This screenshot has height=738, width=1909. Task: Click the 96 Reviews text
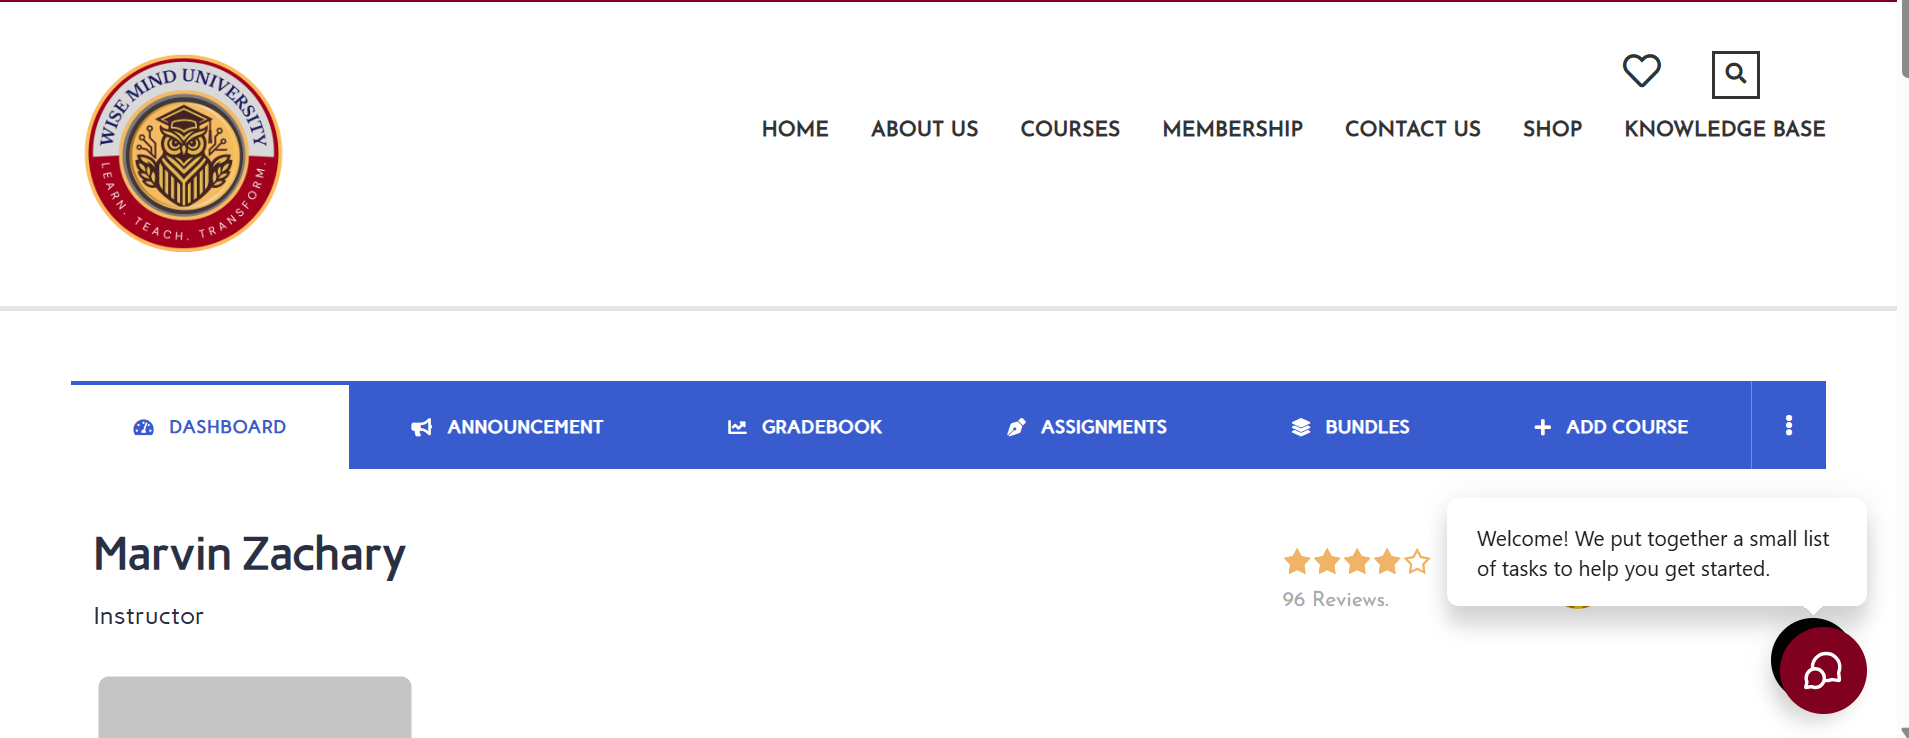[x=1335, y=599]
